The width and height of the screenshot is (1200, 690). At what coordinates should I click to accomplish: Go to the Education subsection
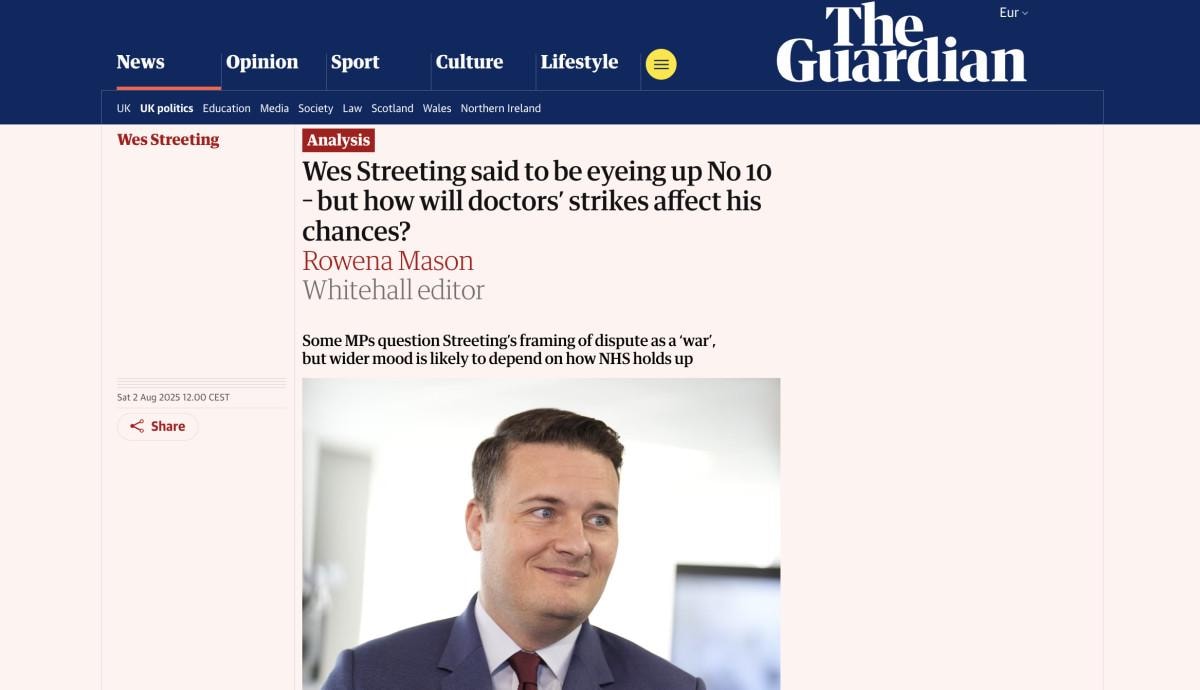click(227, 108)
